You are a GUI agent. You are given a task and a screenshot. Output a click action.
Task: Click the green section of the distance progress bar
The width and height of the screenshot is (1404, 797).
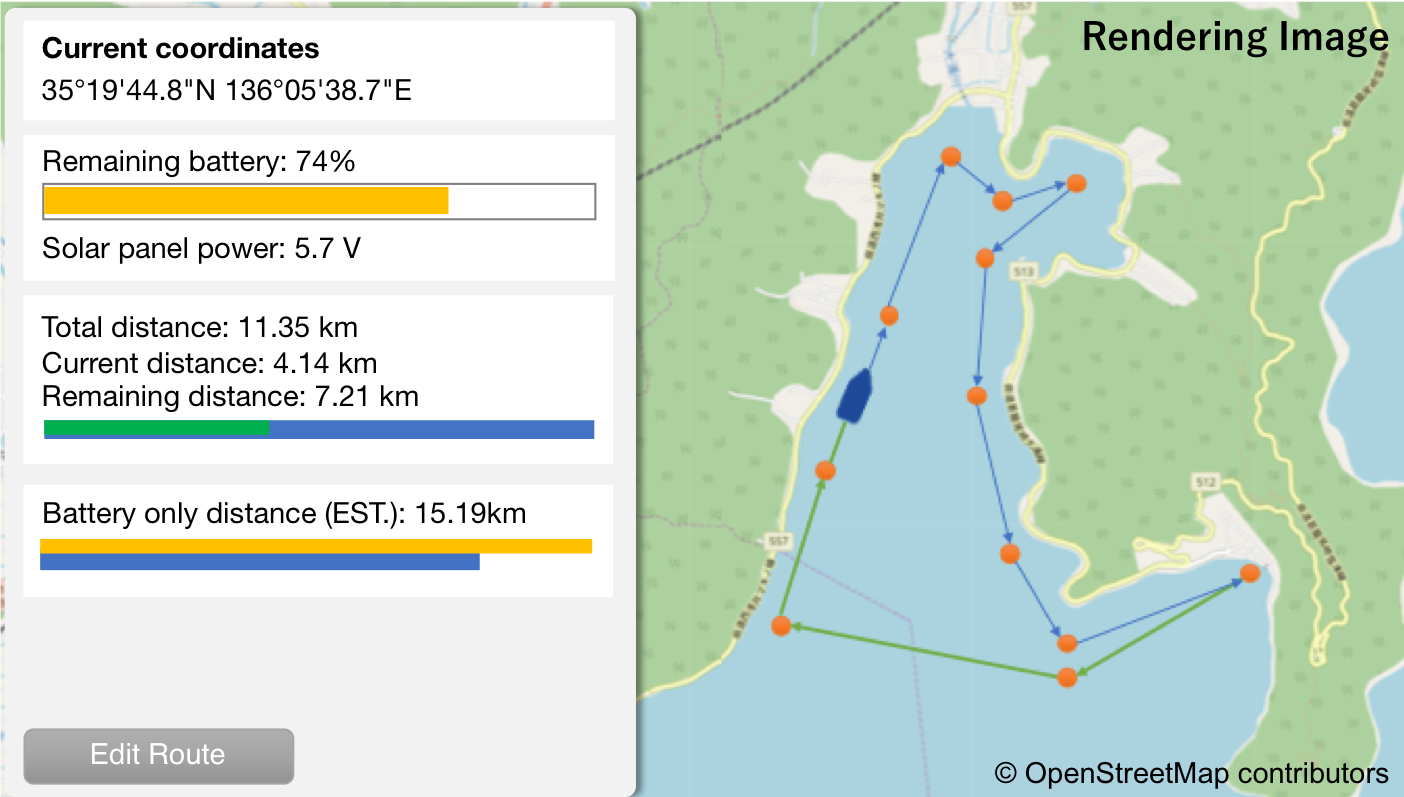point(156,428)
